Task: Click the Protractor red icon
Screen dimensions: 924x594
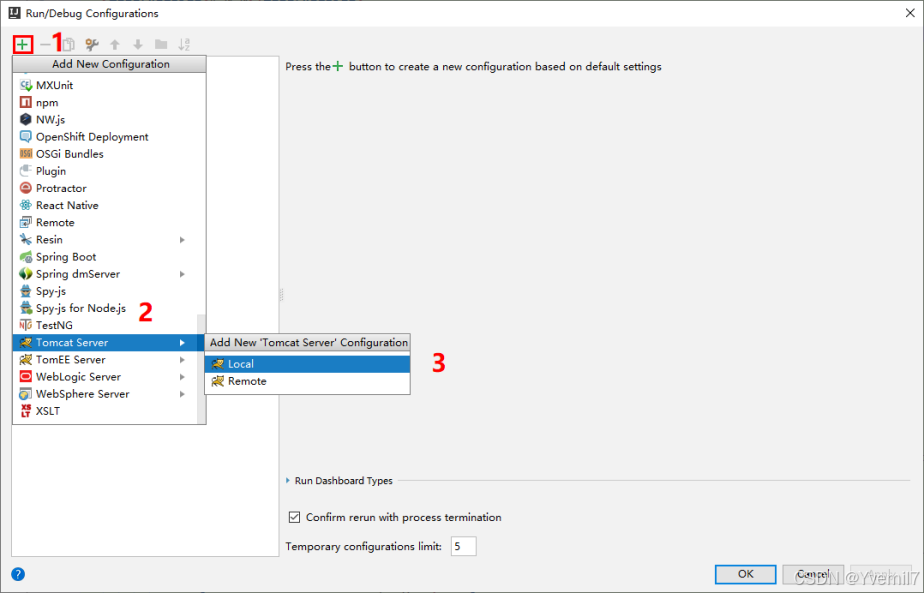Action: 25,188
